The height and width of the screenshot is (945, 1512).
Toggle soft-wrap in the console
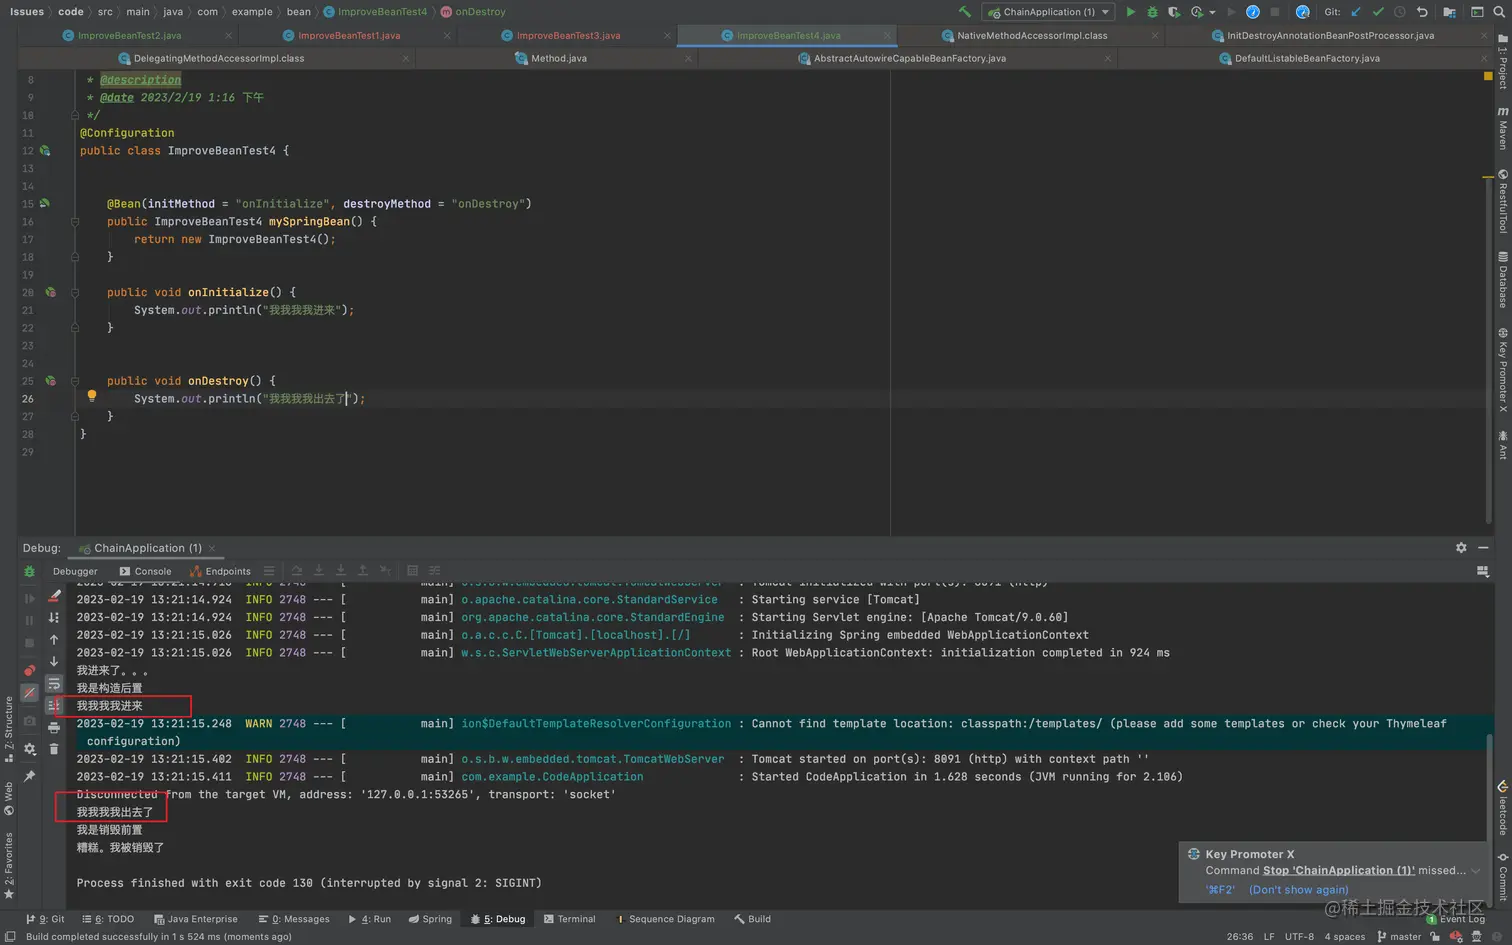coord(54,683)
